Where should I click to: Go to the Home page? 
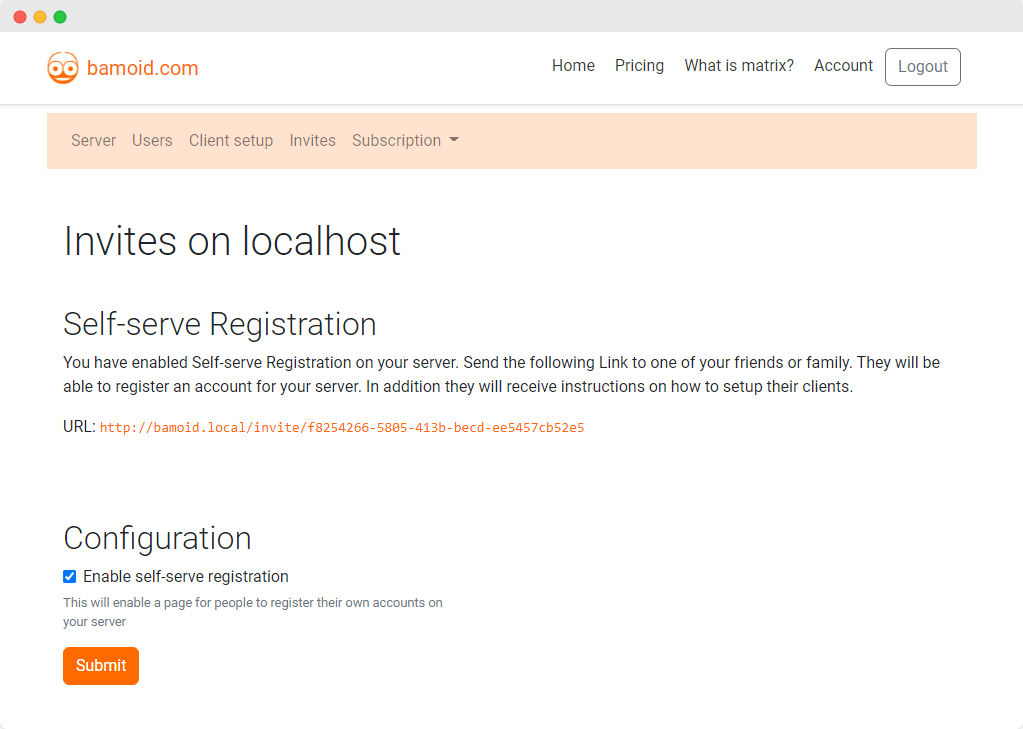coord(573,65)
